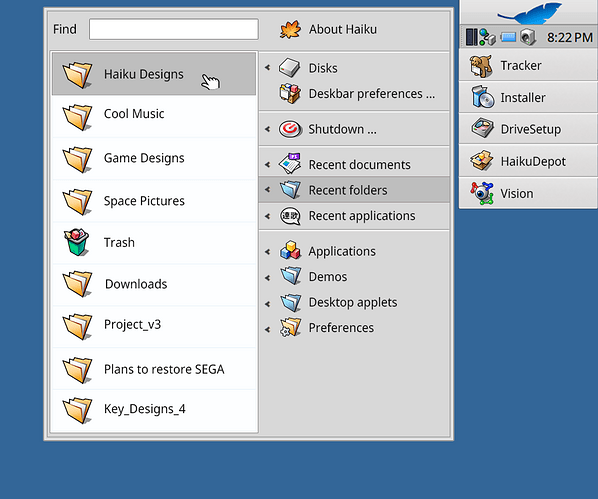This screenshot has width=598, height=499.
Task: Expand the Preferences submenu arrow
Action: tap(267, 329)
